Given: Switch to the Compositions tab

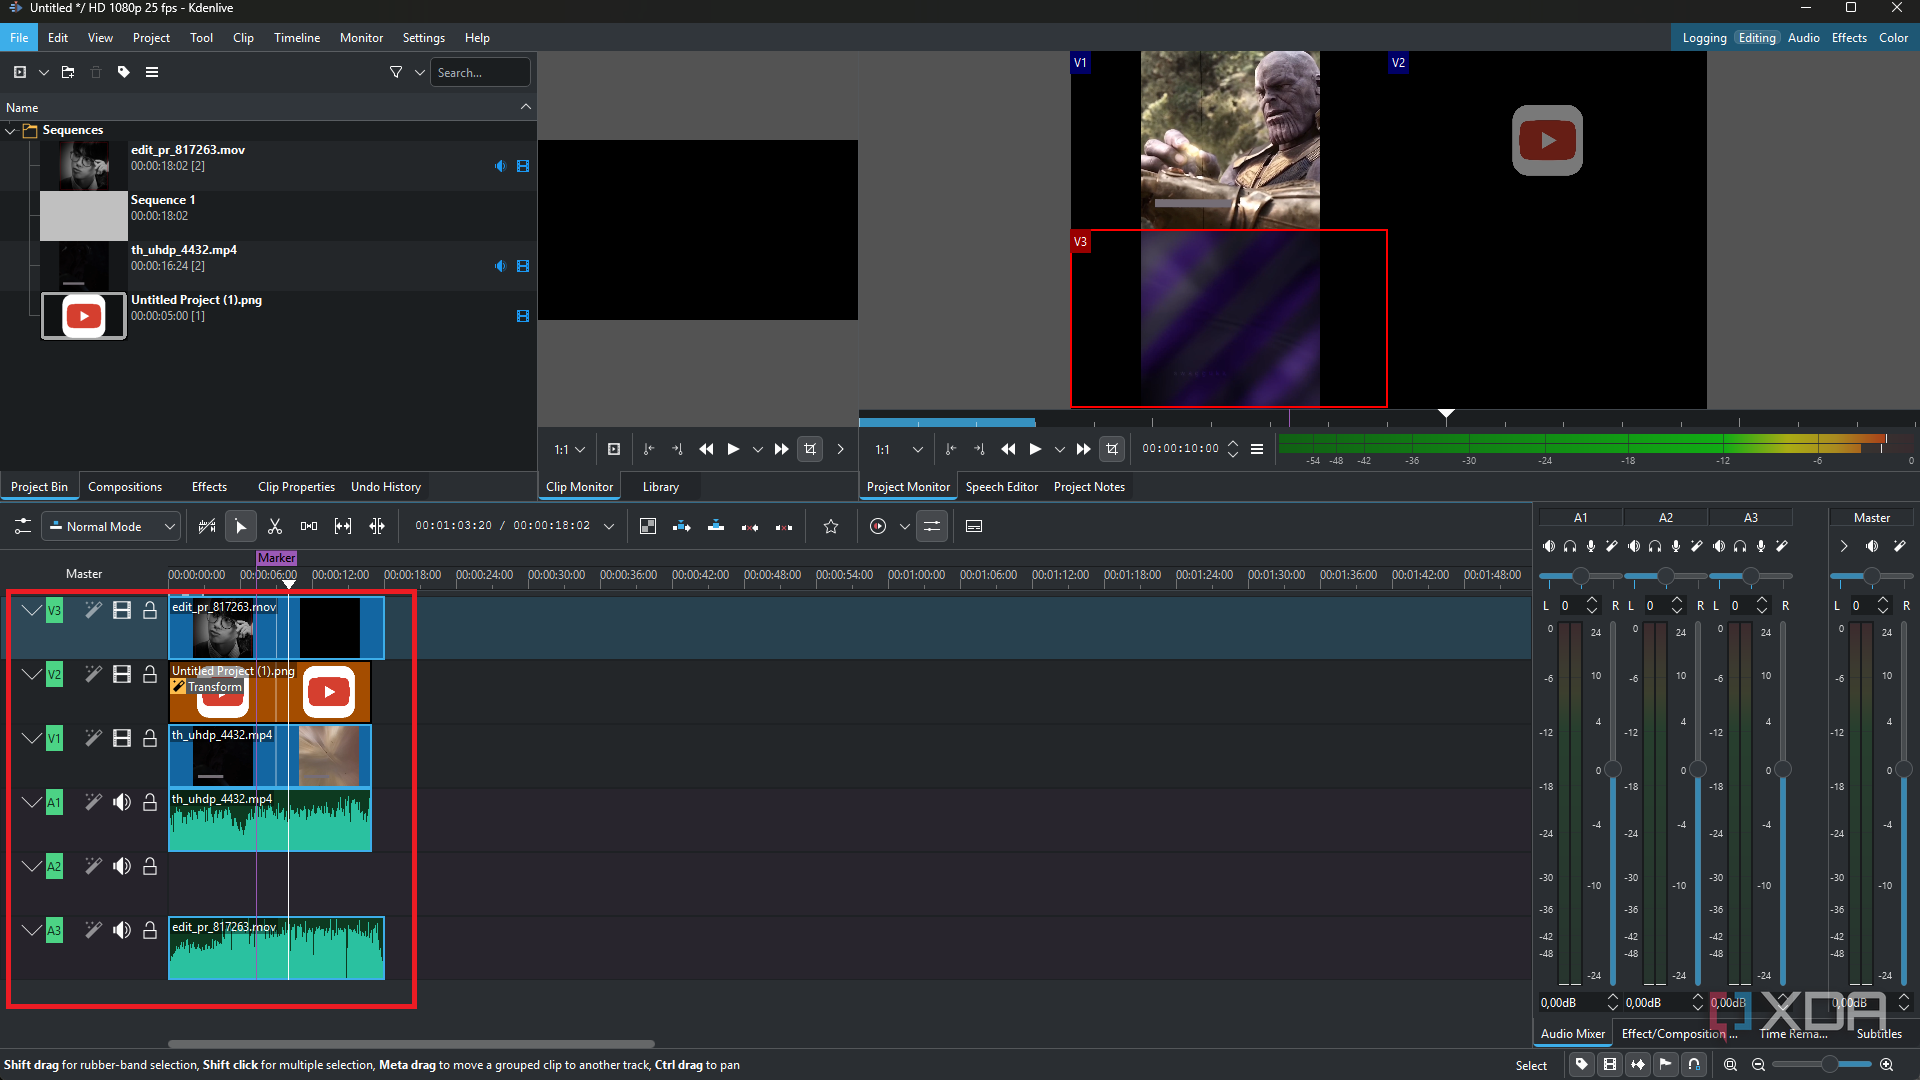Looking at the screenshot, I should coord(125,487).
